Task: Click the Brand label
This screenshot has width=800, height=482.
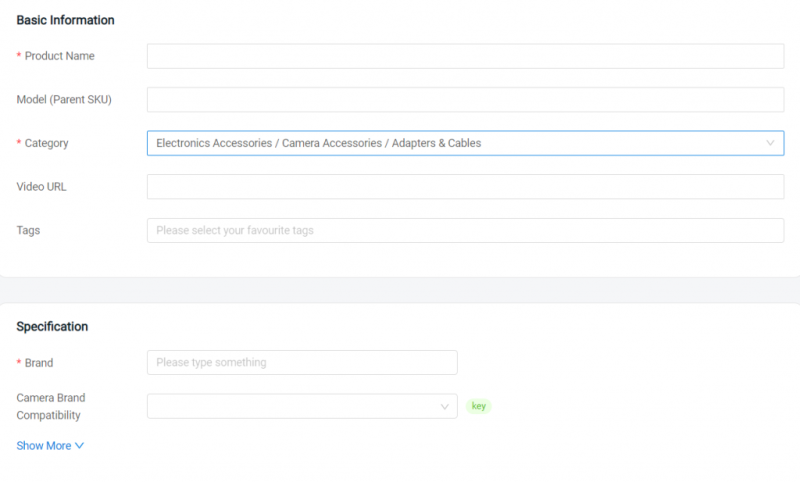Action: (39, 363)
